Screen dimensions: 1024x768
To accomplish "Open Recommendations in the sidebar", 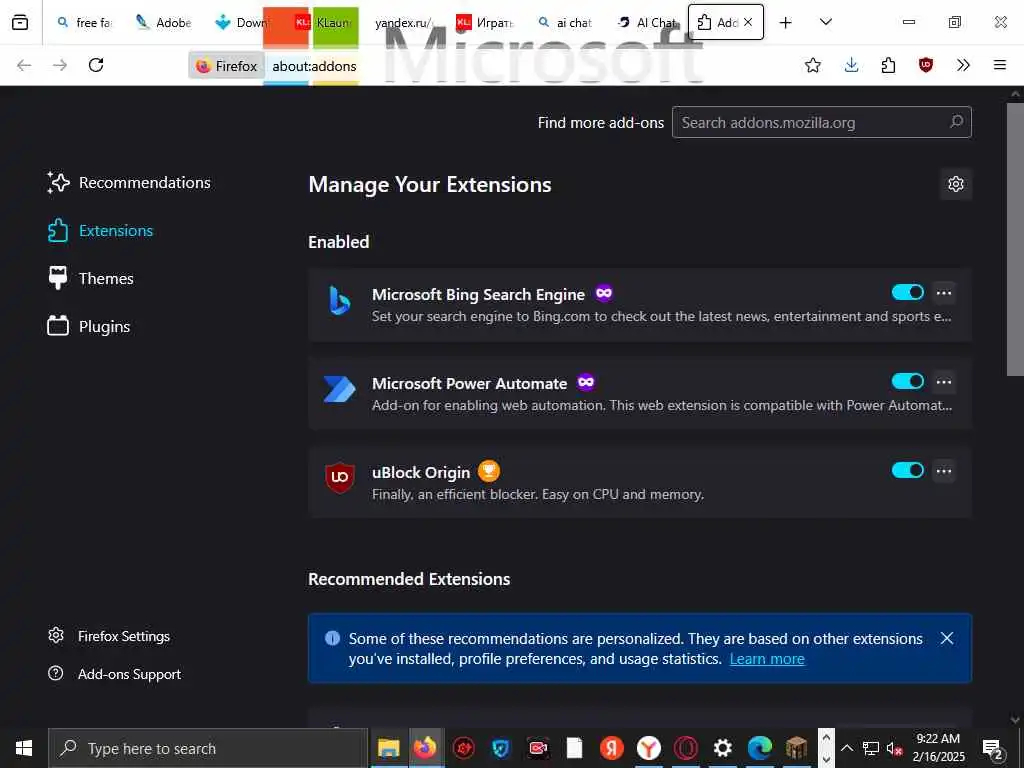I will (129, 183).
